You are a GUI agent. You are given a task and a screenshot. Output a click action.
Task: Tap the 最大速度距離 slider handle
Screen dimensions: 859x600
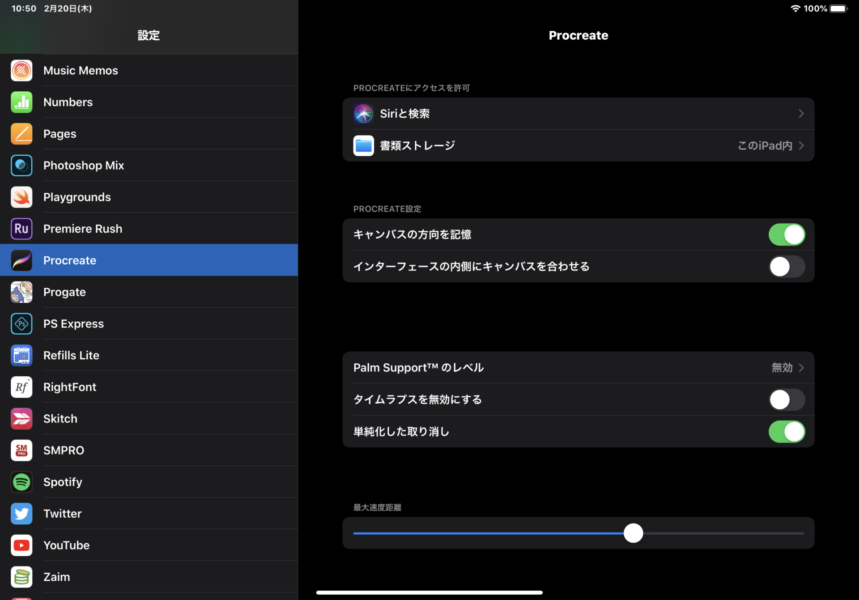[x=633, y=533]
